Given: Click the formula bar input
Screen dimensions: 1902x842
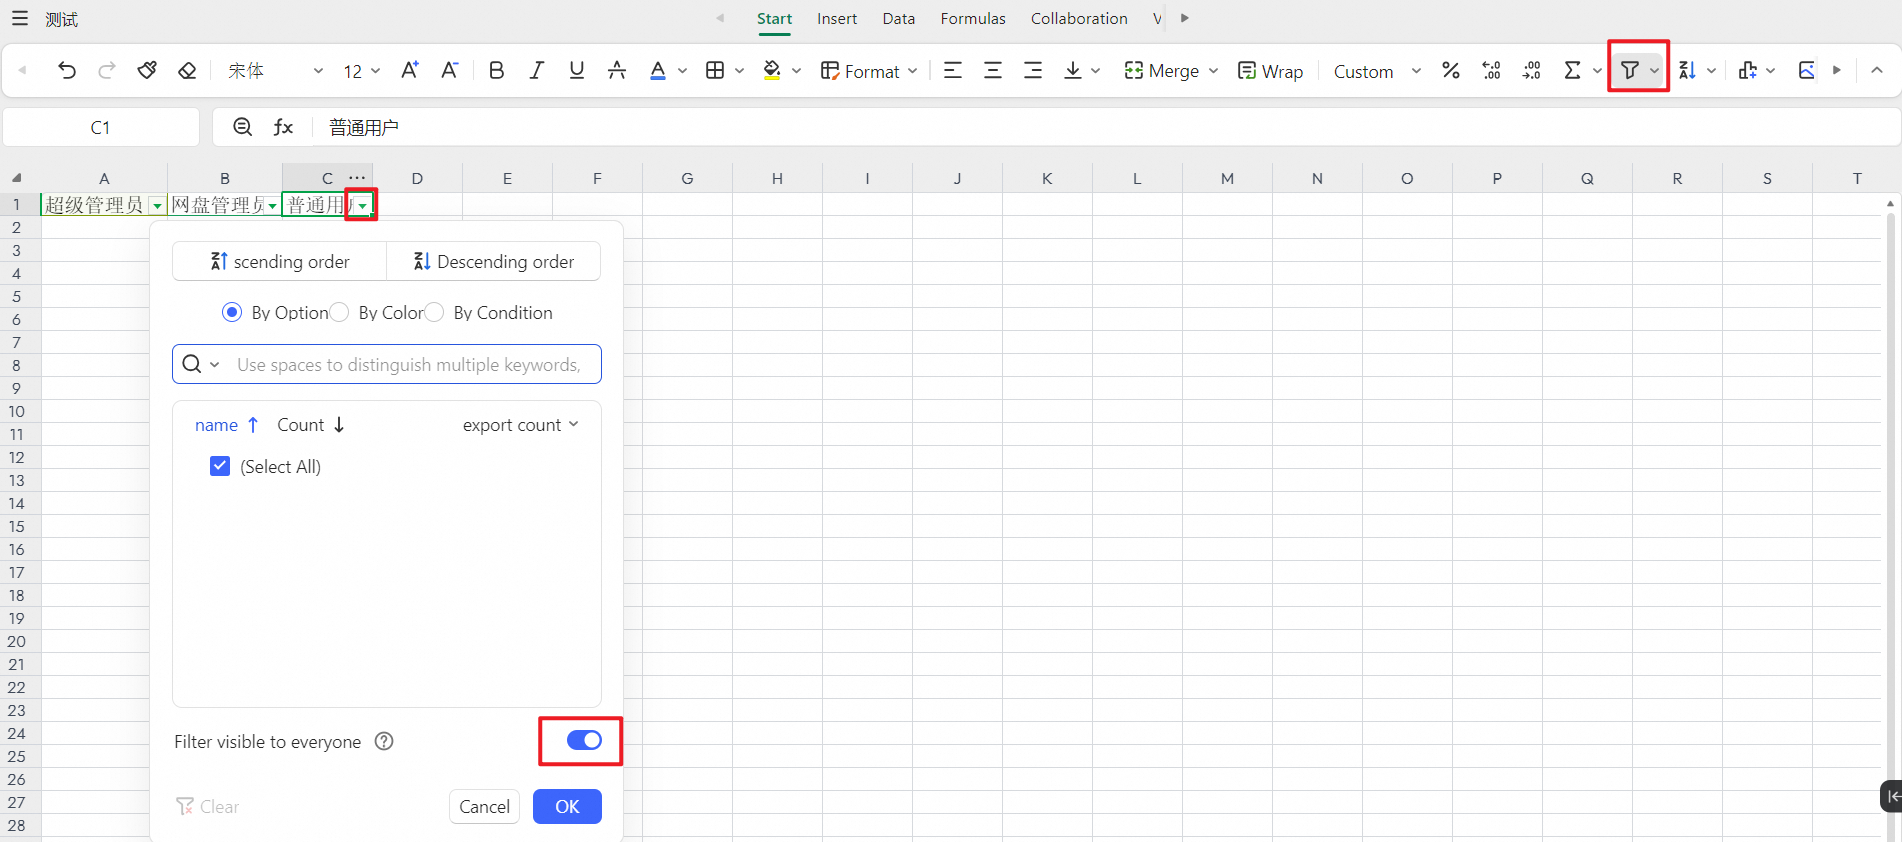Looking at the screenshot, I should tap(1105, 127).
